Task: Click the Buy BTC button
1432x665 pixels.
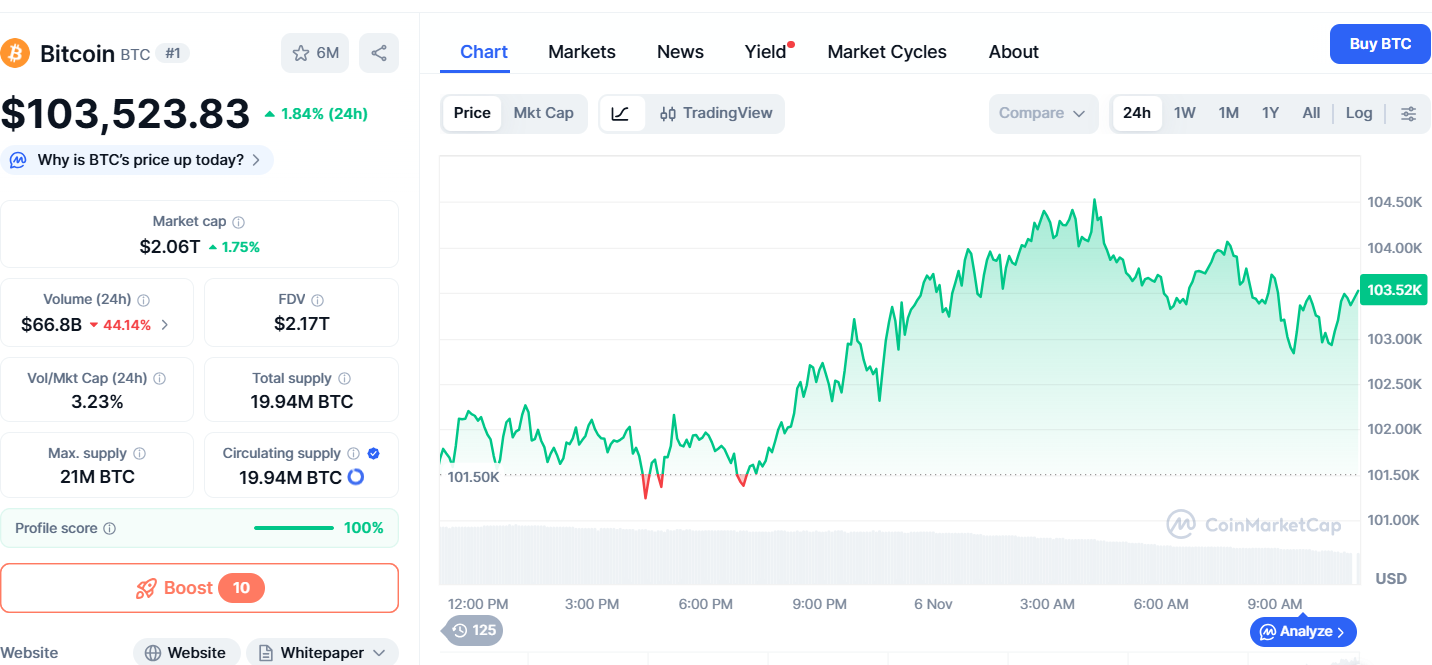Action: (x=1381, y=44)
